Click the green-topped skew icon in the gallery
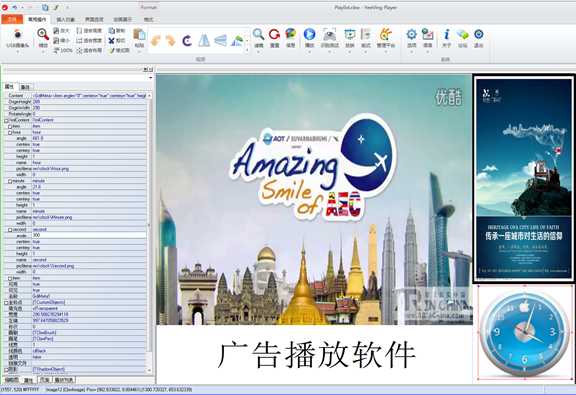Viewport: 576px width, 395px height. pos(237,40)
